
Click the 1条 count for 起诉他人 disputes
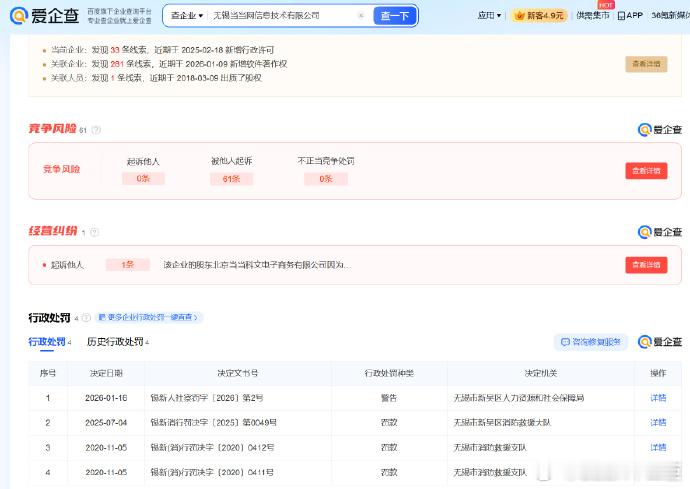[128, 265]
